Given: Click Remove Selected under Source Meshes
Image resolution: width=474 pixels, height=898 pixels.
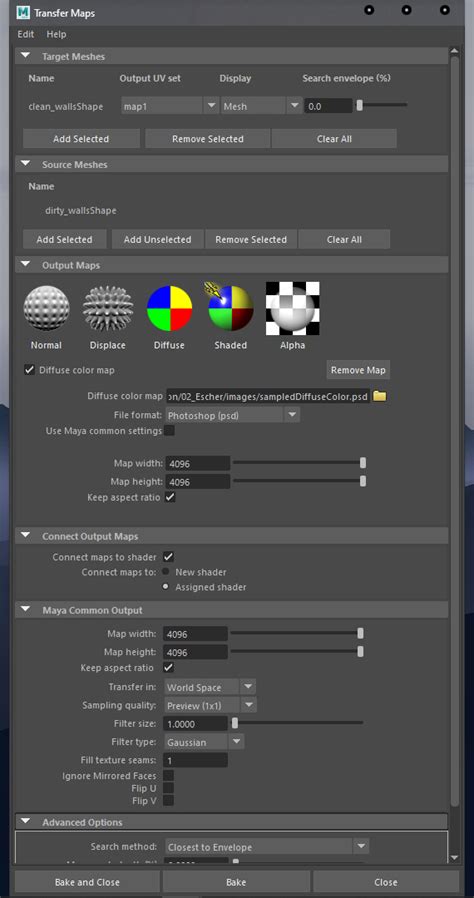Looking at the screenshot, I should coord(251,239).
